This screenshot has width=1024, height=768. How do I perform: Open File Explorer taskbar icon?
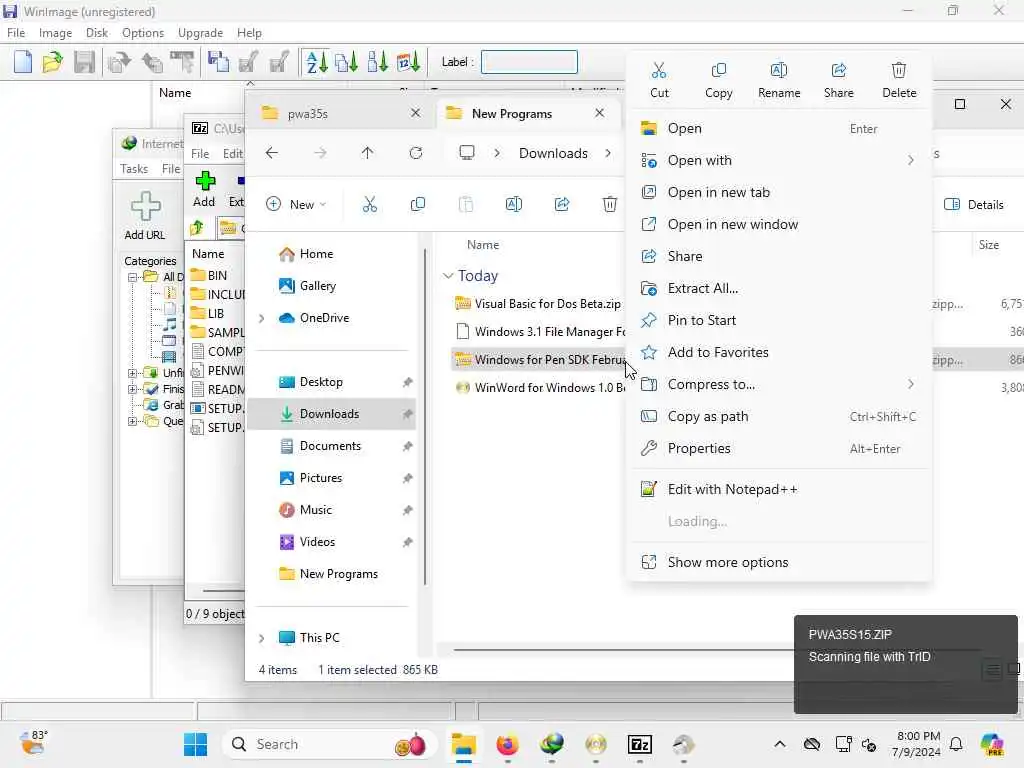click(x=464, y=744)
